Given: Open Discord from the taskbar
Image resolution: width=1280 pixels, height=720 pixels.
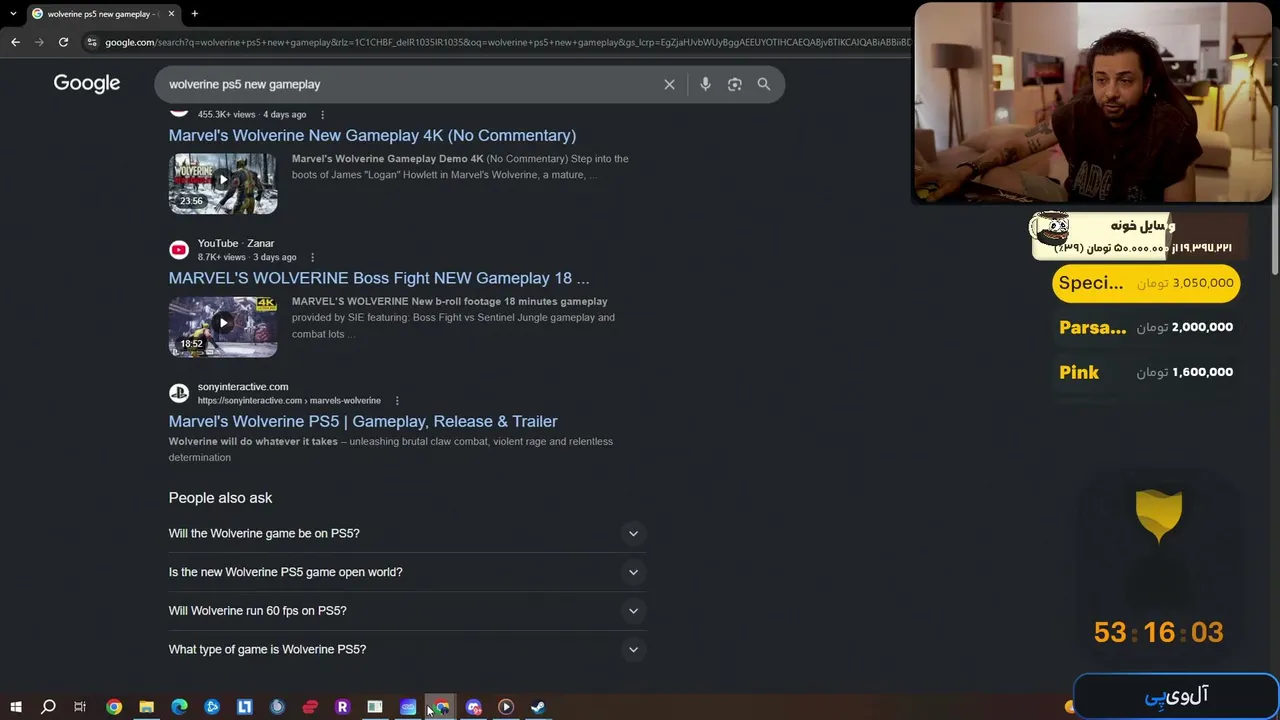Looking at the screenshot, I should pyautogui.click(x=473, y=707).
